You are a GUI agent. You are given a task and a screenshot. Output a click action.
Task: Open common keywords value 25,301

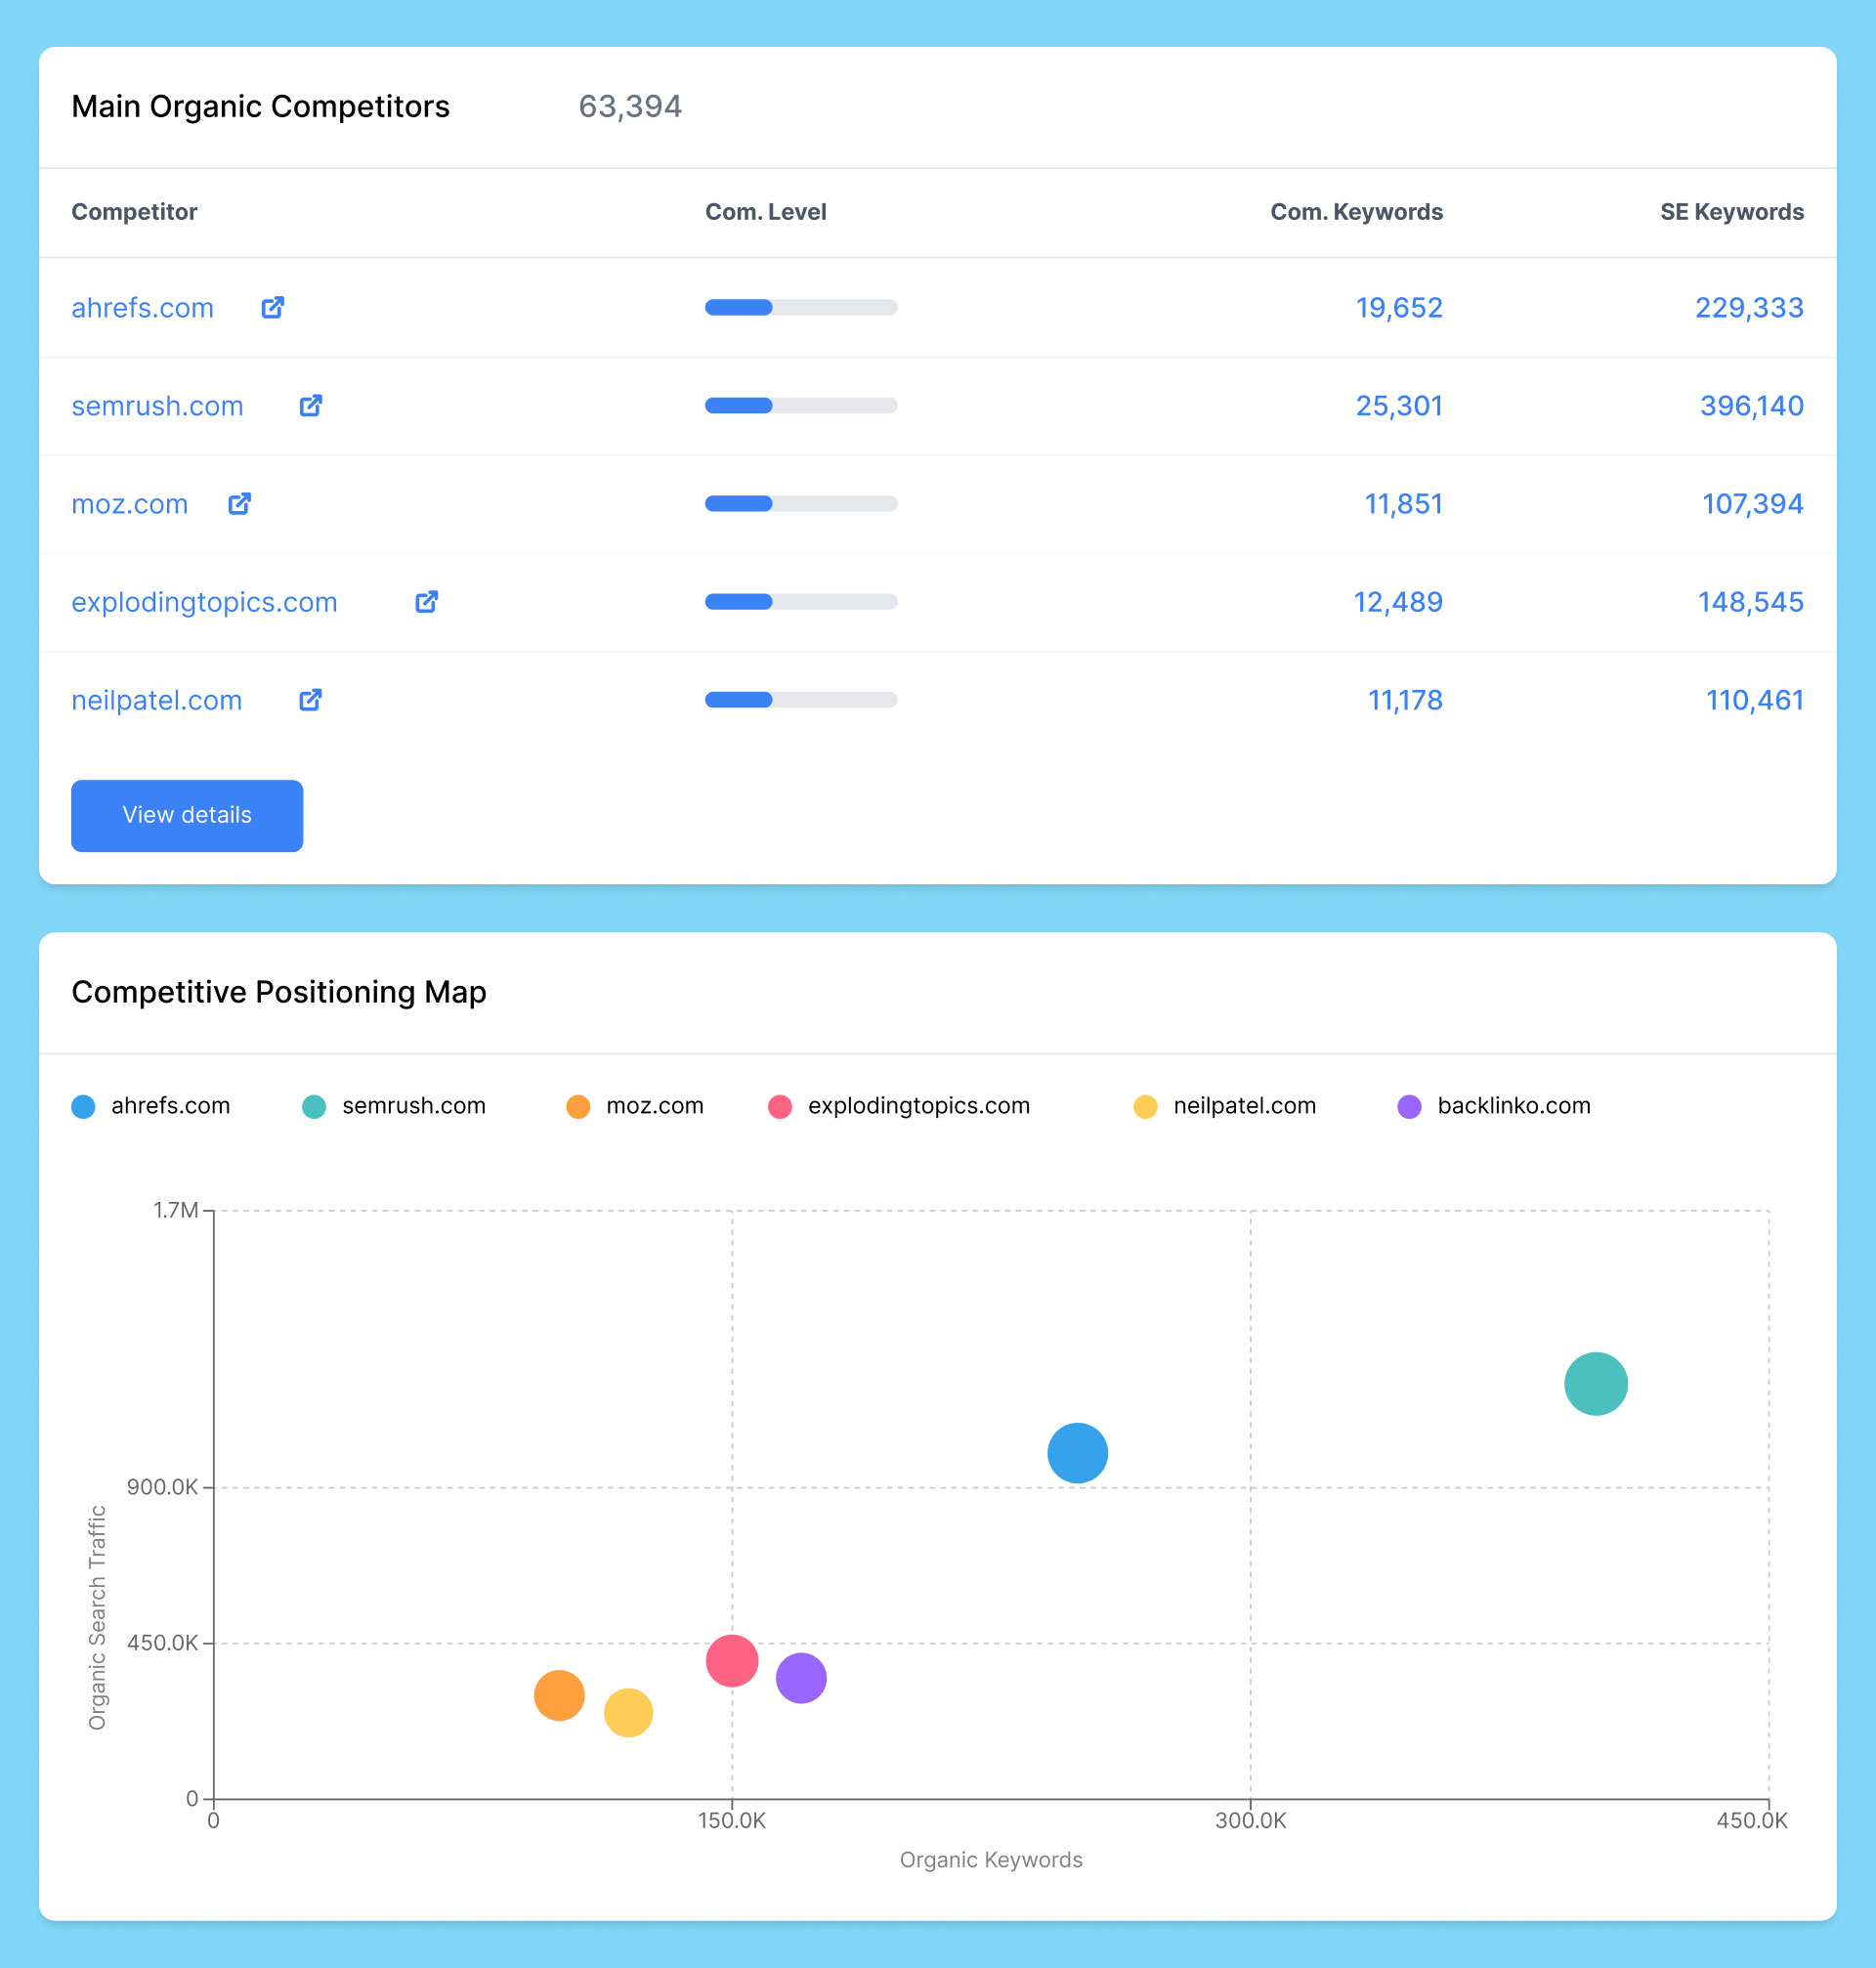(1399, 406)
